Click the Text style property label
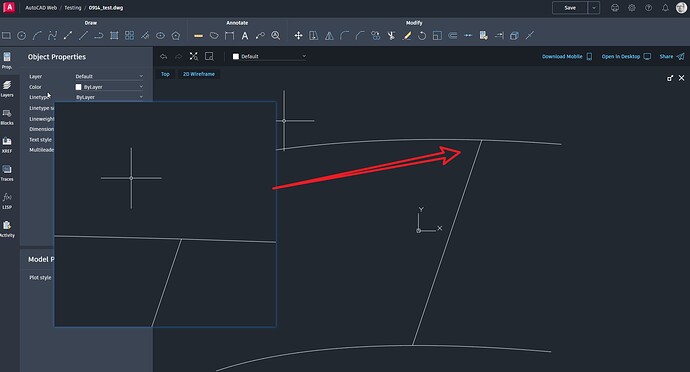690x372 pixels. 40,140
